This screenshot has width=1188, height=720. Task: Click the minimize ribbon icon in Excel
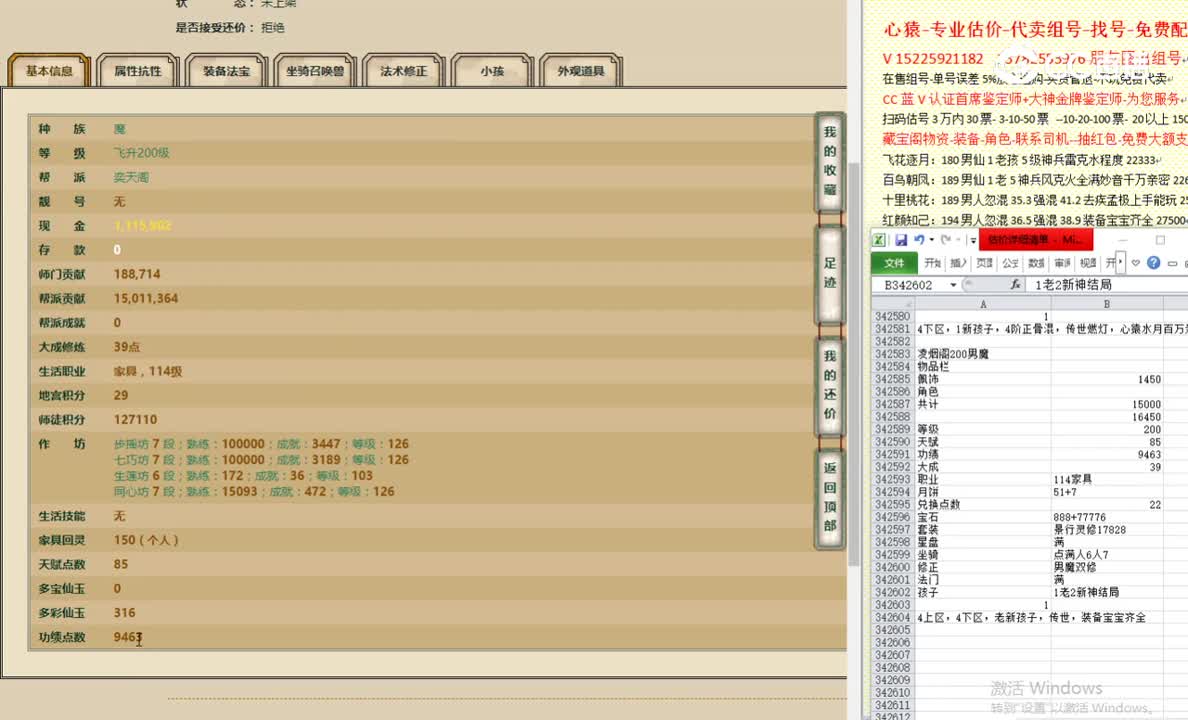[1171, 262]
